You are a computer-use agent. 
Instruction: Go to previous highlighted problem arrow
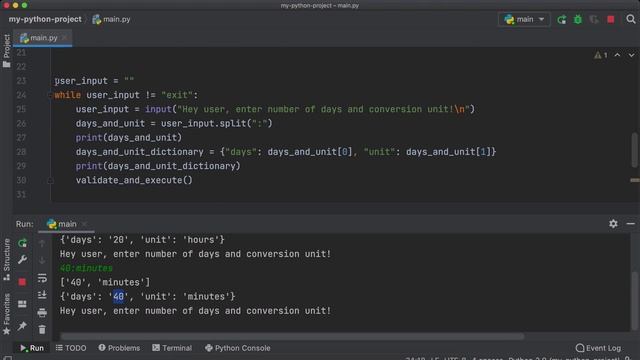click(618, 55)
